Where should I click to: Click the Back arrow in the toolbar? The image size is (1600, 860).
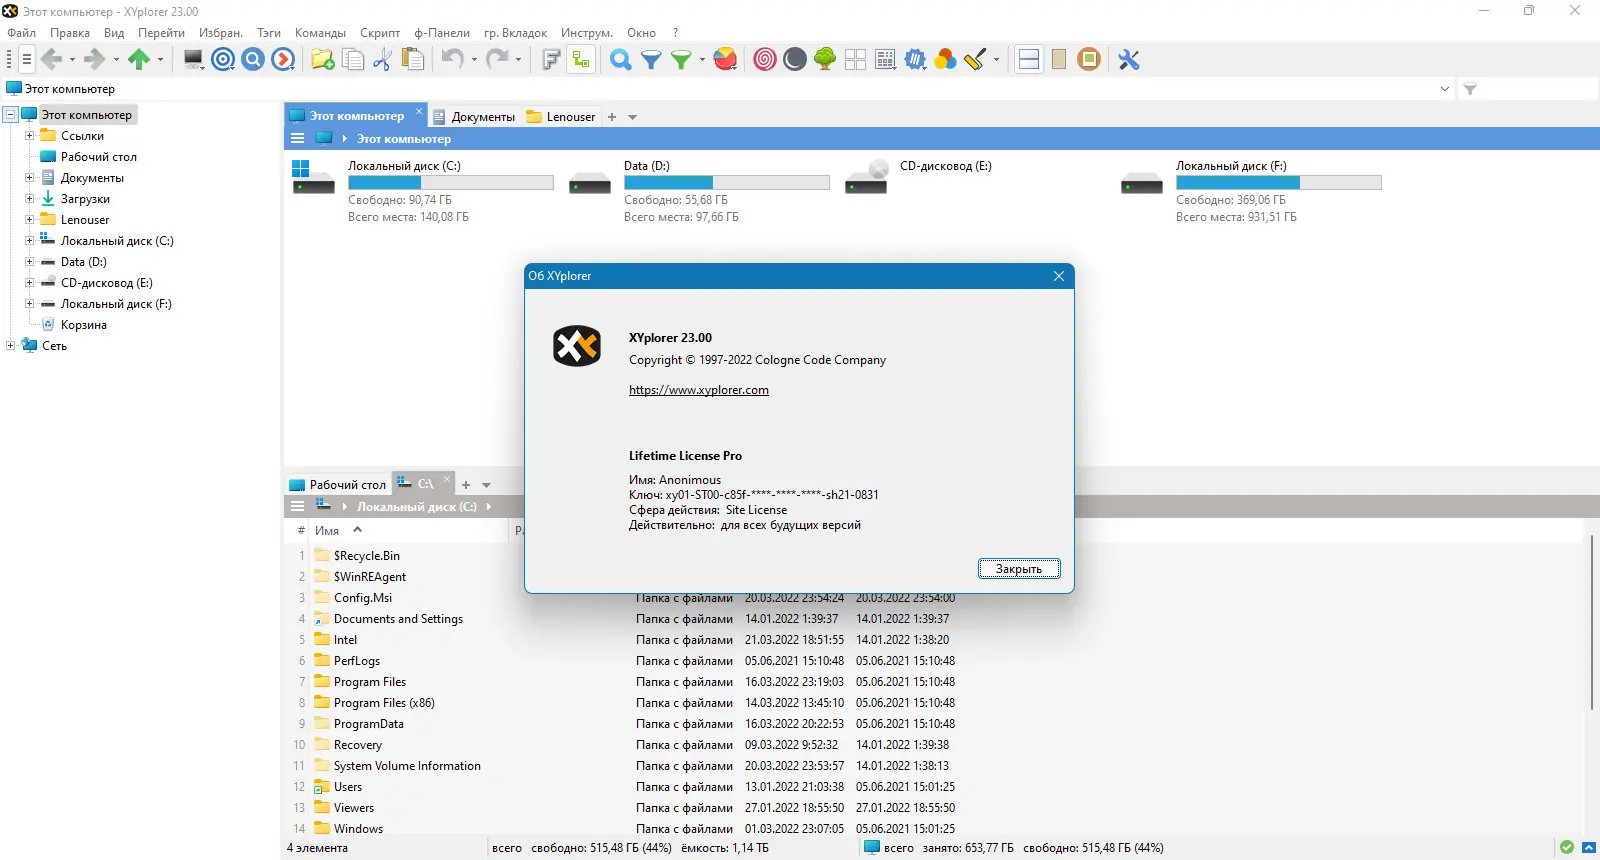[x=52, y=60]
